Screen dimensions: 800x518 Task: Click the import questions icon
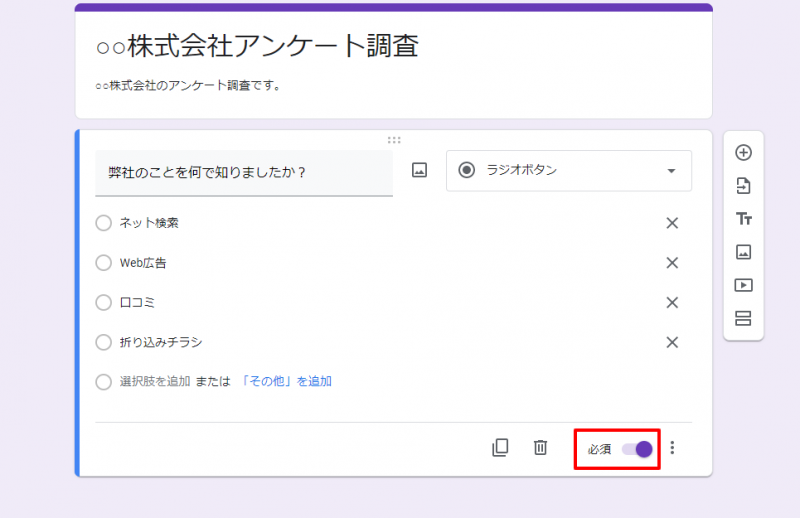coord(743,186)
